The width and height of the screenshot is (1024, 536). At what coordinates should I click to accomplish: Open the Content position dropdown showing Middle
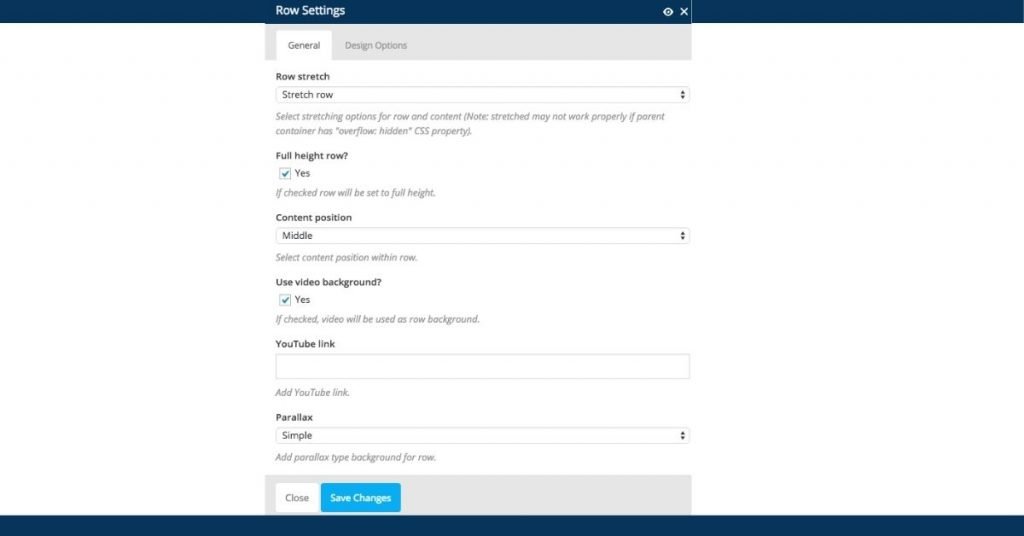[x=482, y=236]
